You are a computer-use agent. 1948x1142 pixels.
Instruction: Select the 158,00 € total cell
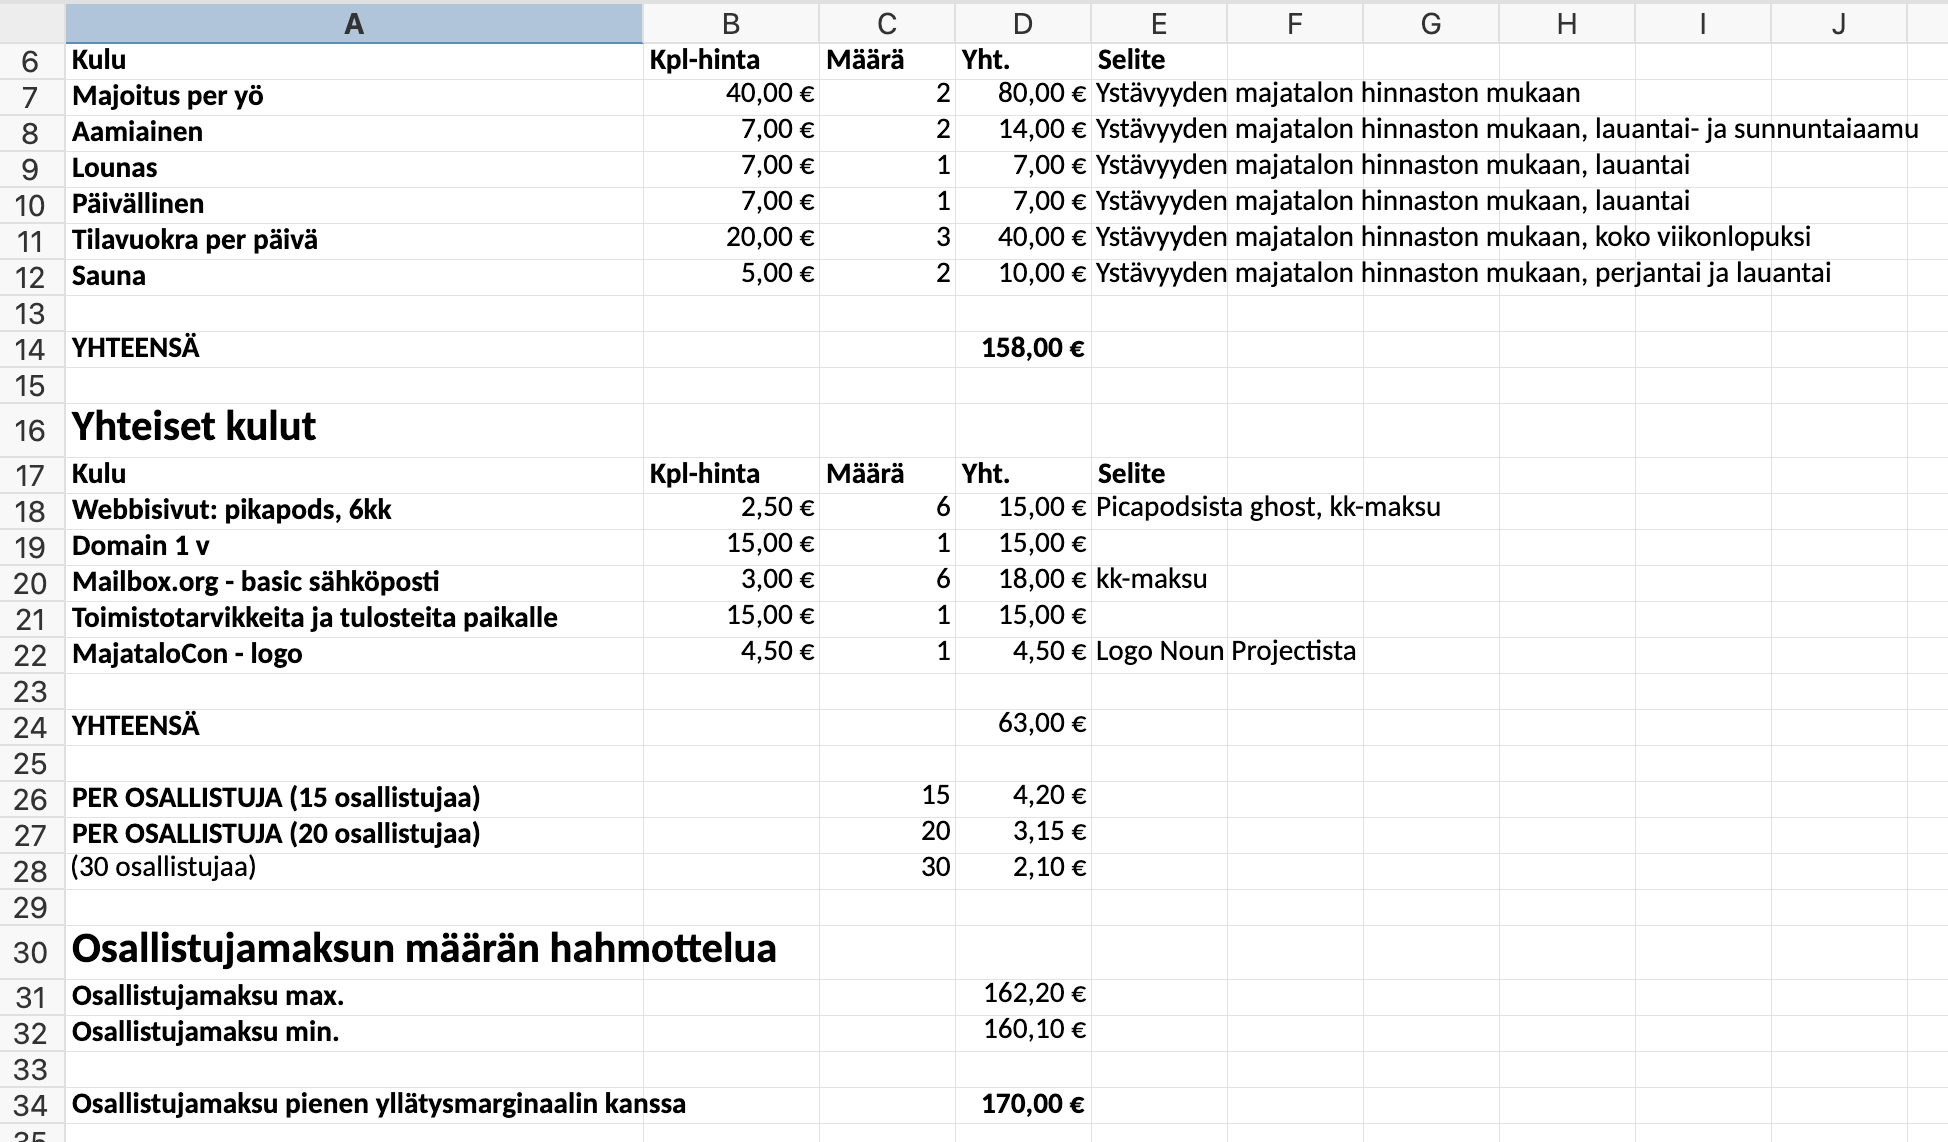[1032, 348]
